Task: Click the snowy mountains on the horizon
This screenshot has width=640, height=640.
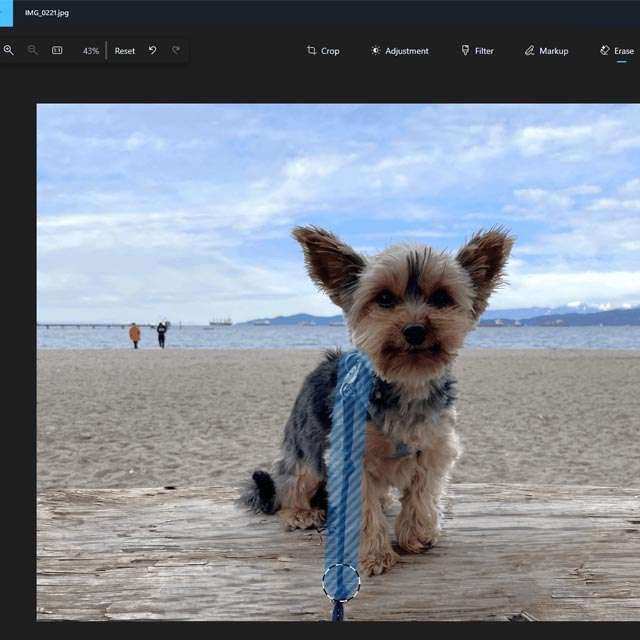Action: click(590, 309)
